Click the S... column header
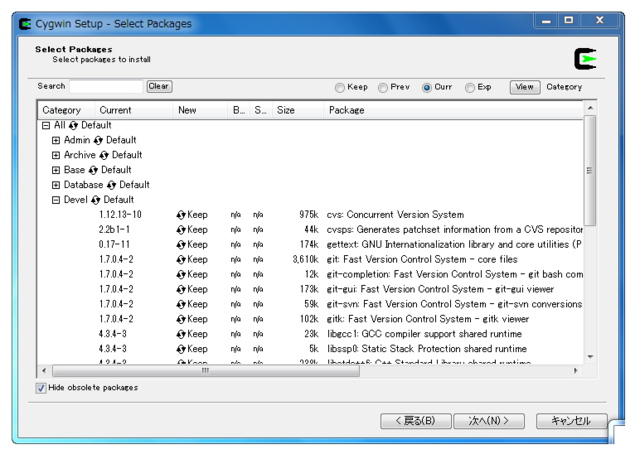 [x=261, y=110]
